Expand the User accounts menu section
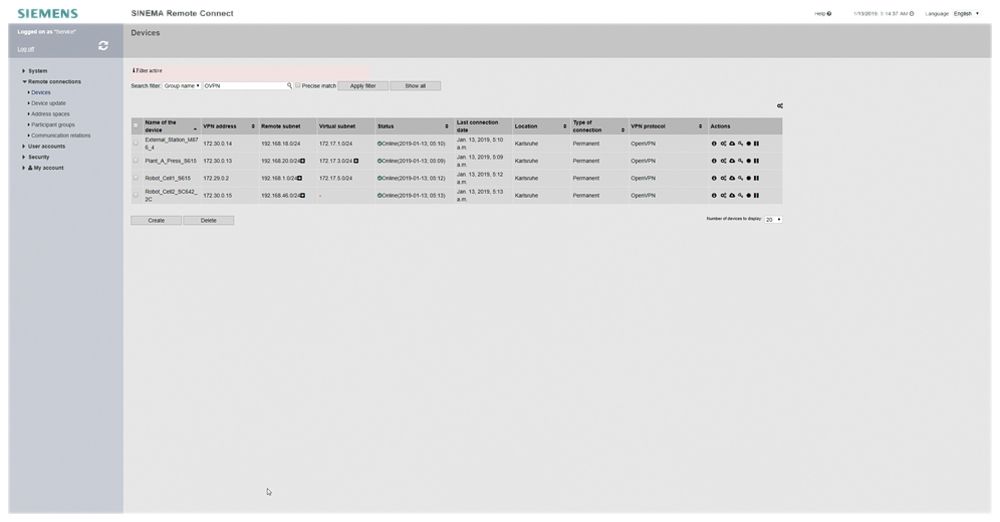1000x522 pixels. [x=46, y=146]
